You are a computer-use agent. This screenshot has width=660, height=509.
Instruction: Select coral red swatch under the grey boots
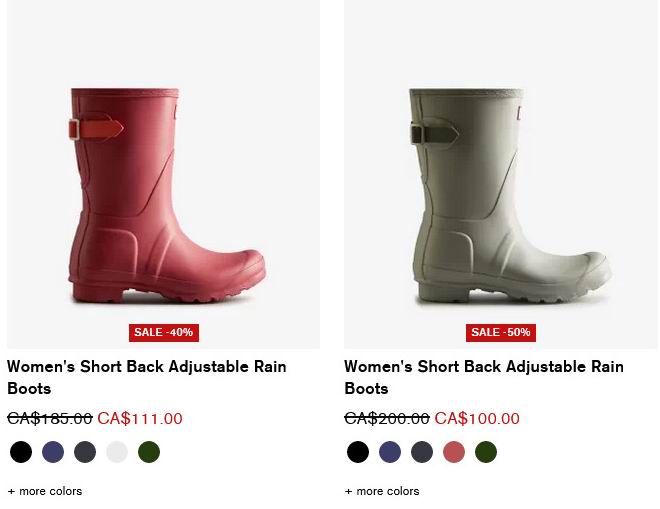click(454, 452)
